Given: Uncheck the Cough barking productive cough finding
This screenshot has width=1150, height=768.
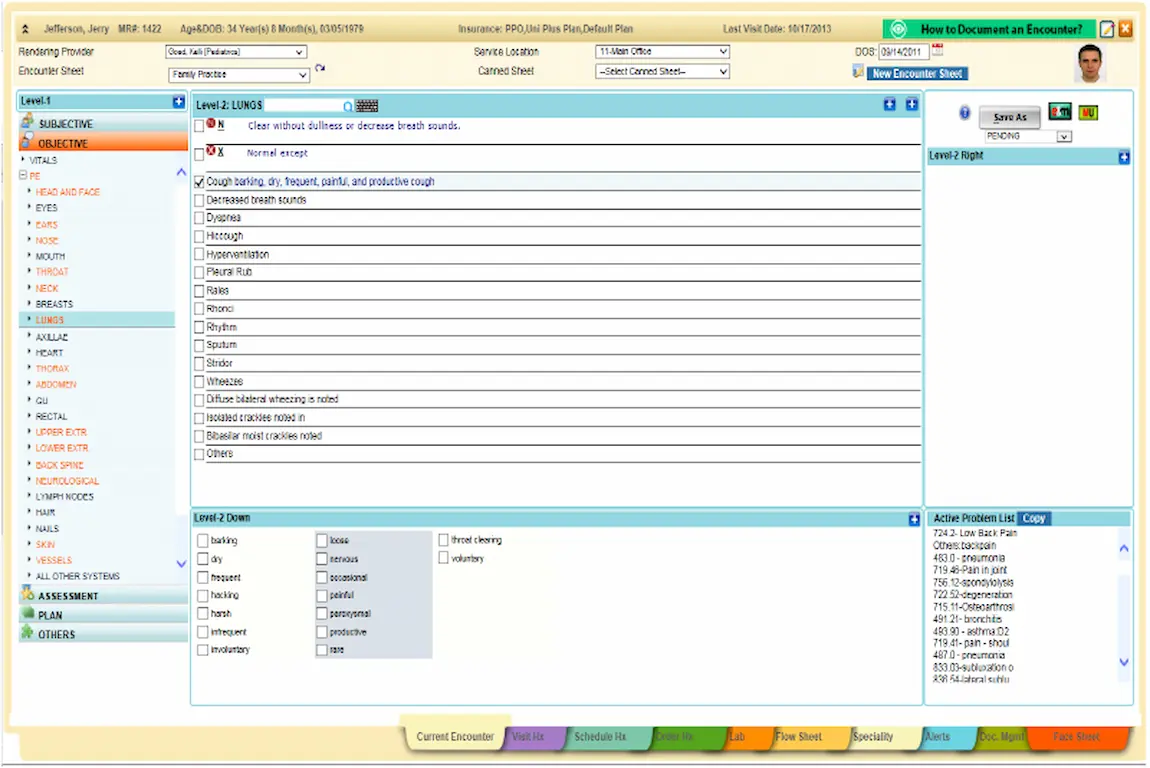Looking at the screenshot, I should click(199, 181).
